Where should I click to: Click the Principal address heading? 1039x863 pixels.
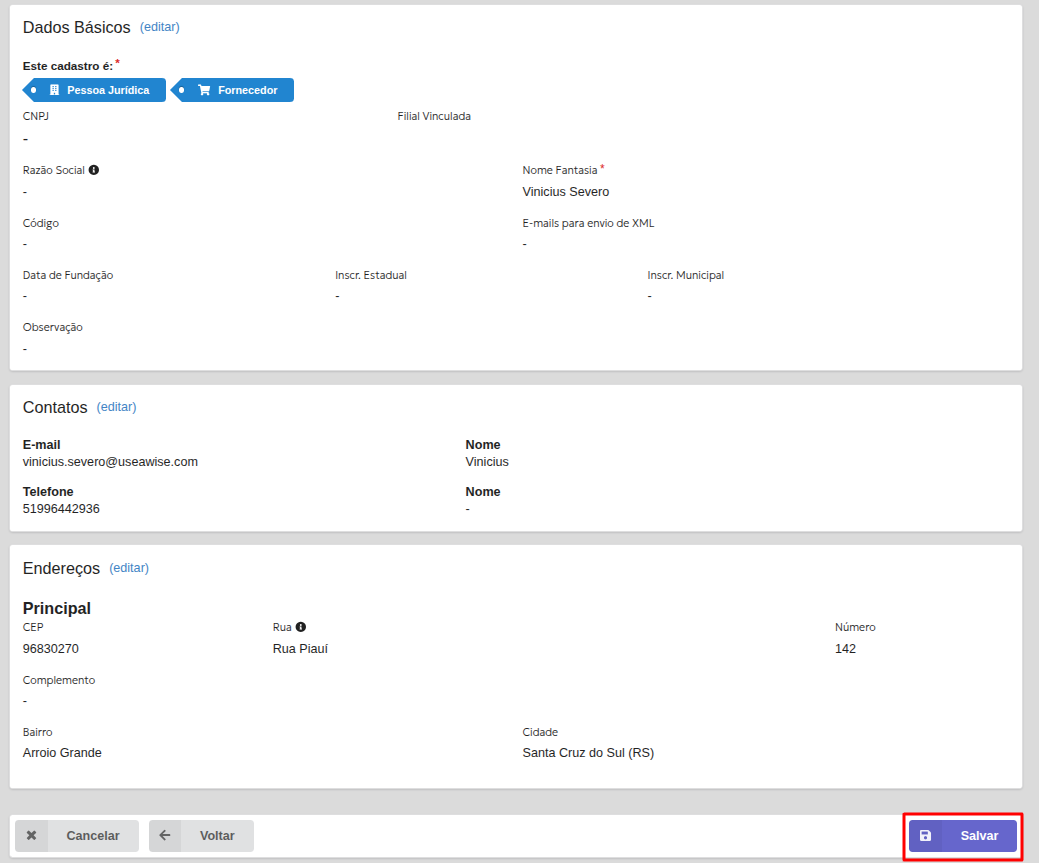click(x=57, y=608)
